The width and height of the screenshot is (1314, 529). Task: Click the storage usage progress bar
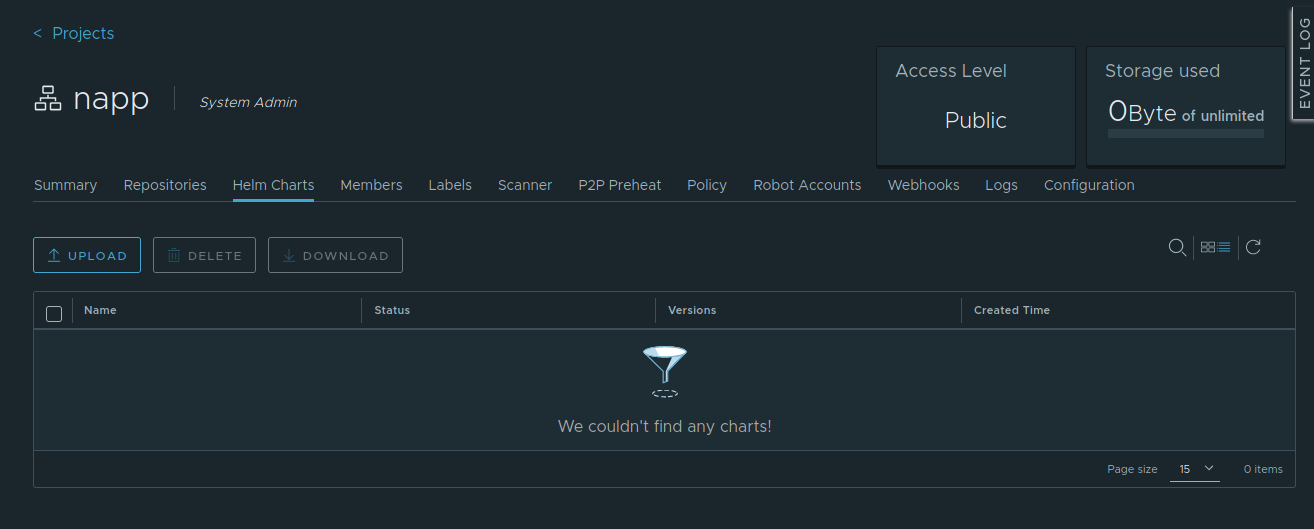1185,133
